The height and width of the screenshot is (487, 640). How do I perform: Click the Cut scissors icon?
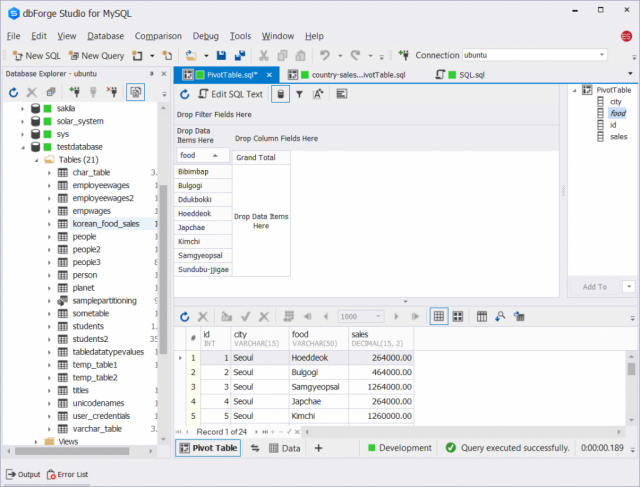coord(264,55)
